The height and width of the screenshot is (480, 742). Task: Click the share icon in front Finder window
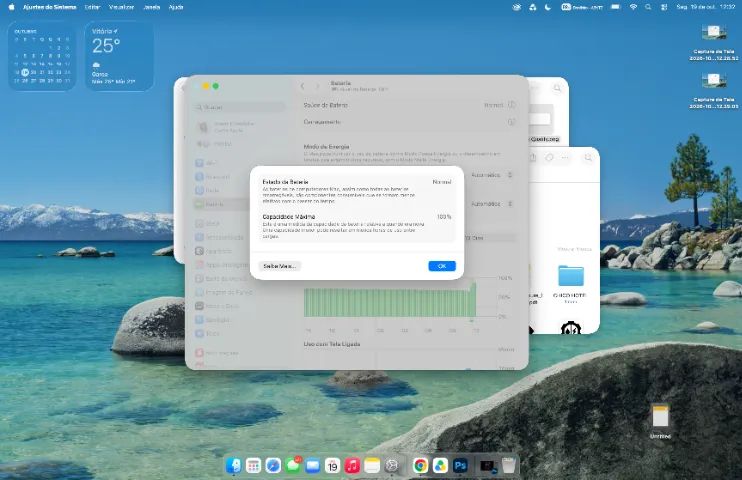click(x=532, y=158)
